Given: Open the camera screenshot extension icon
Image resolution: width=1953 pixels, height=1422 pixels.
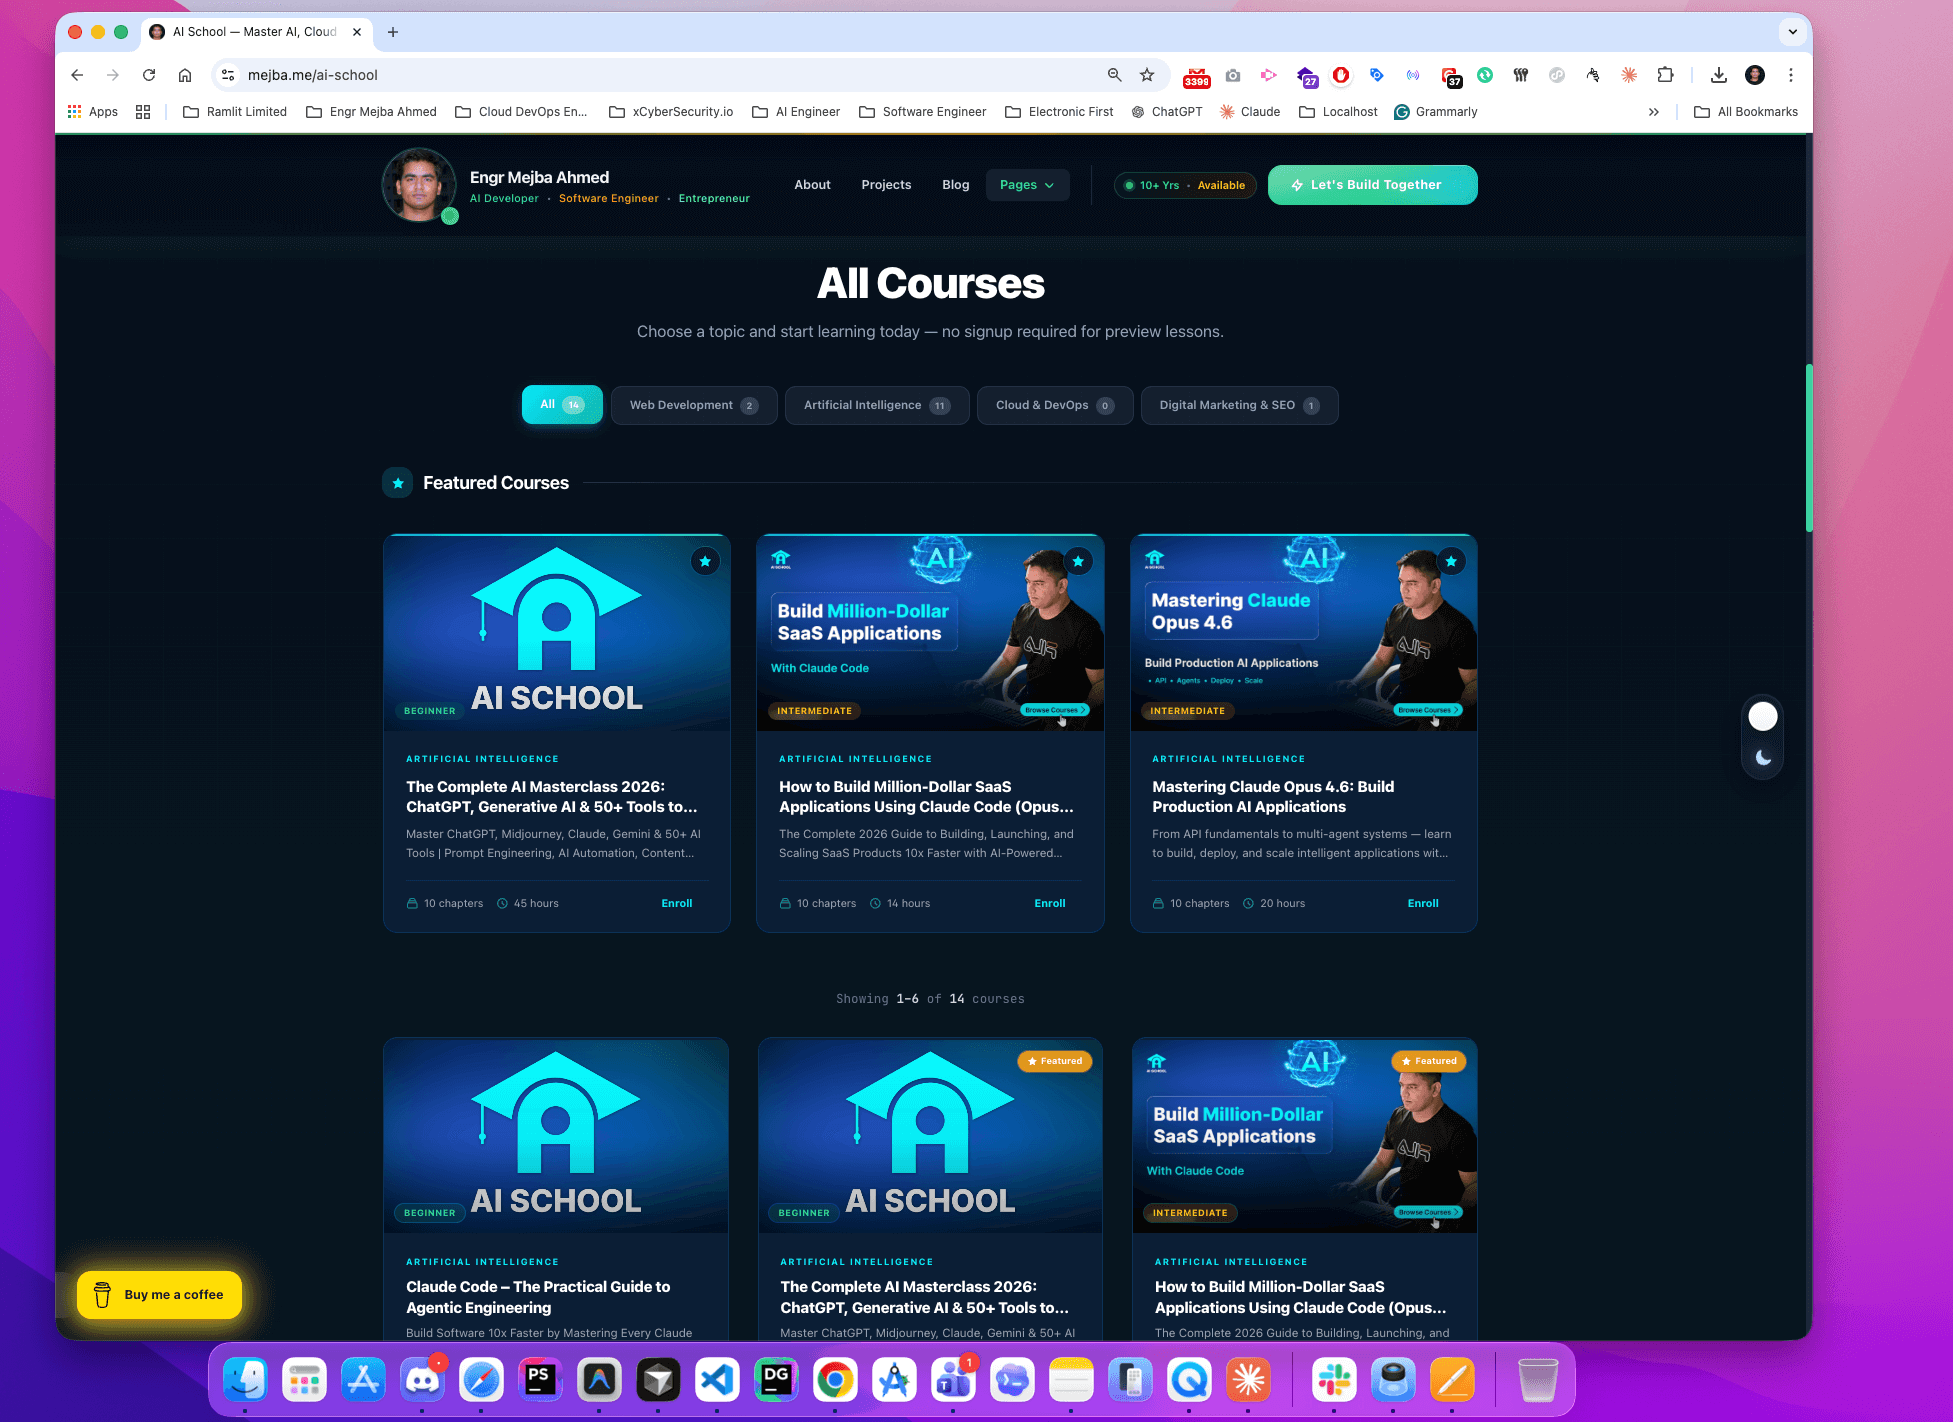Looking at the screenshot, I should (1233, 75).
